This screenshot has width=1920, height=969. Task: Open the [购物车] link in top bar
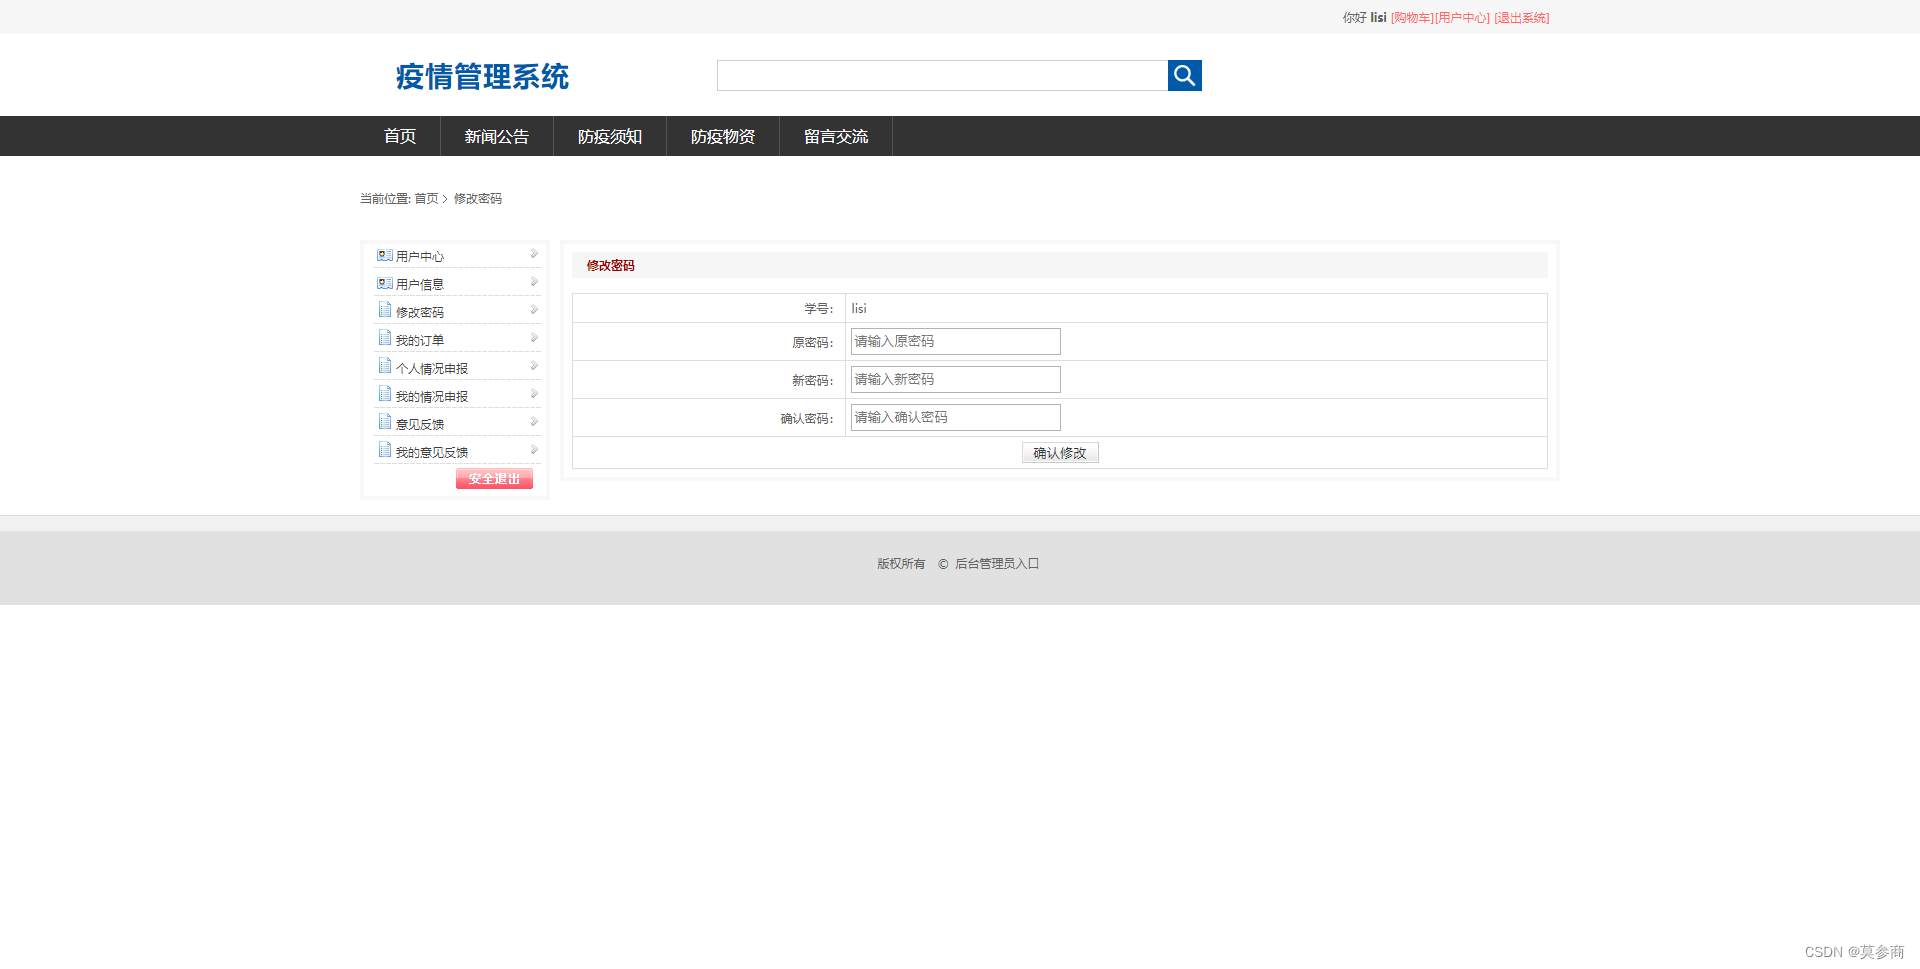[1412, 18]
